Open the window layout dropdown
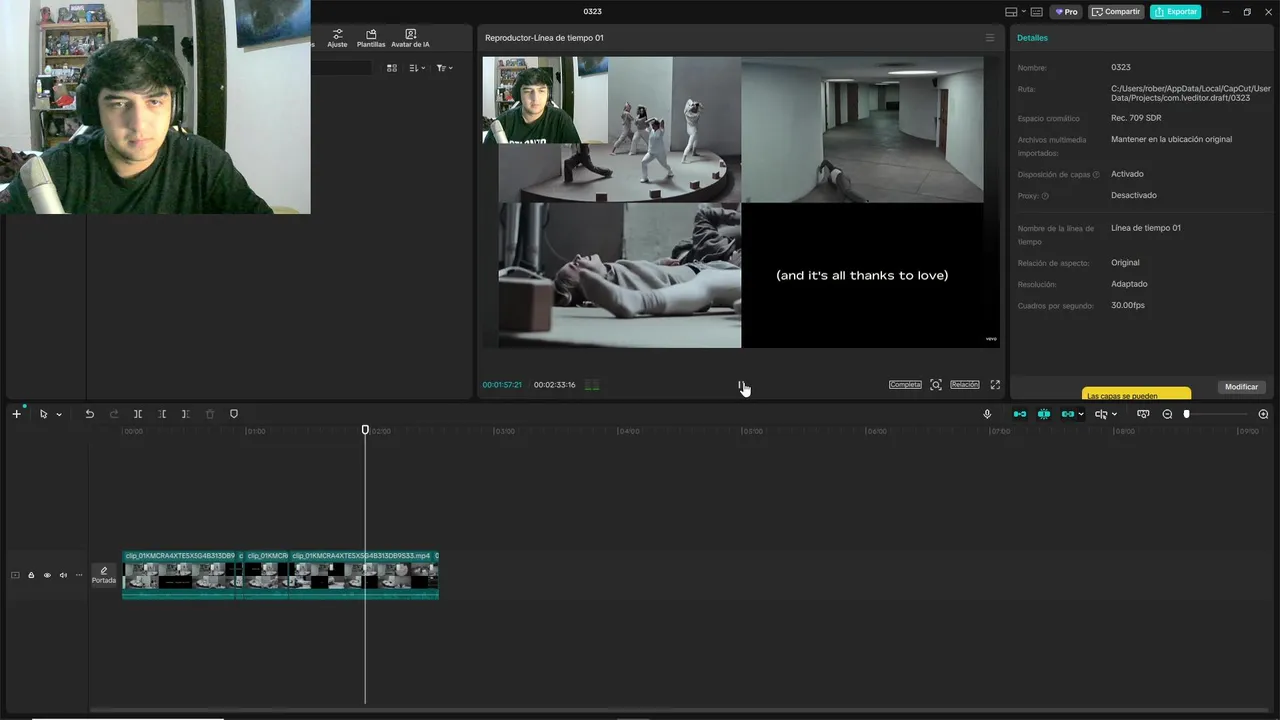1280x720 pixels. (x=1015, y=12)
